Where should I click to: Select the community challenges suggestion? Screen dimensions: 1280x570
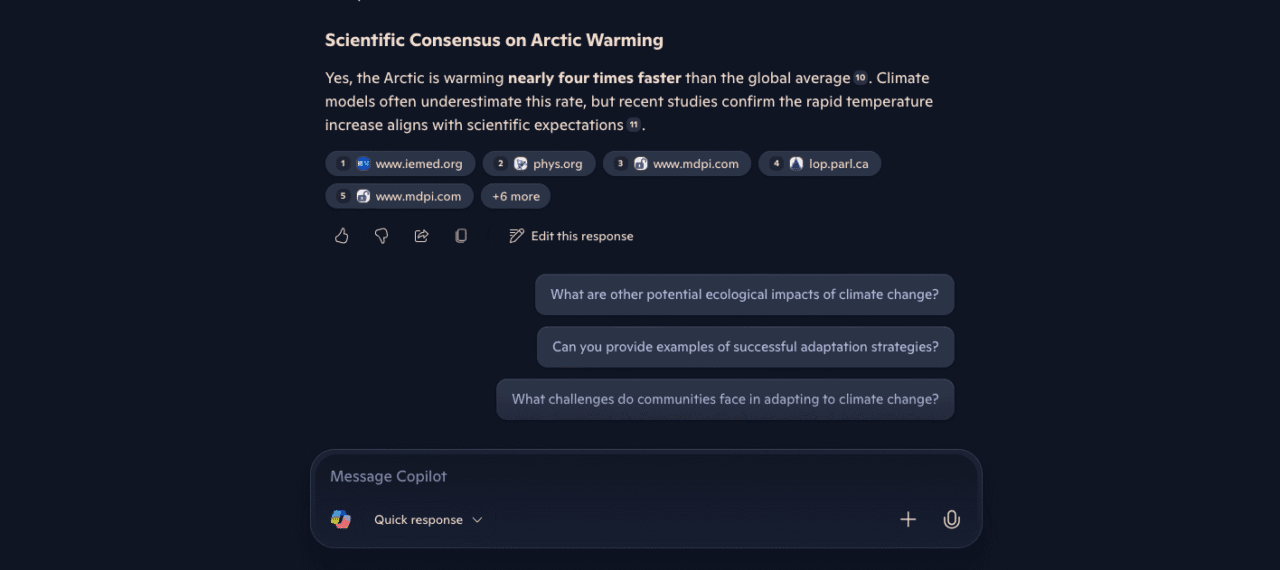coord(725,399)
